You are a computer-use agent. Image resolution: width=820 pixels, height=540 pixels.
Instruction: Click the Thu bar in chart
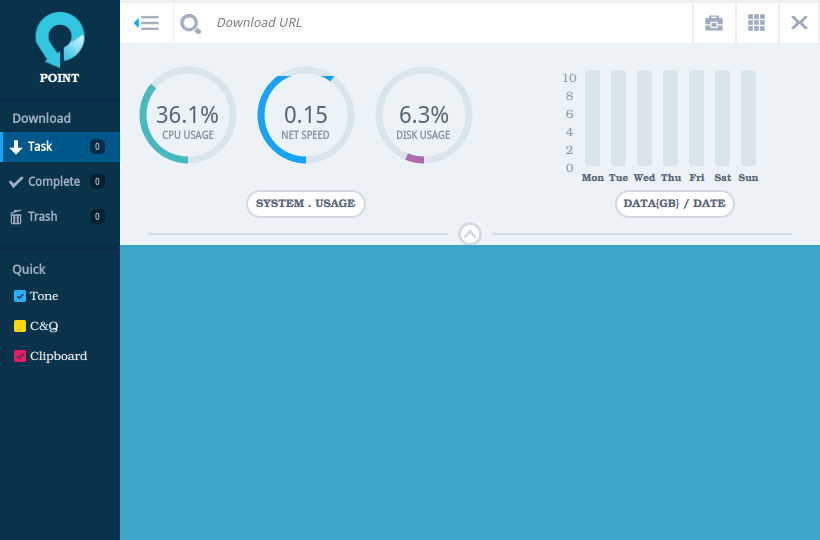[x=670, y=118]
